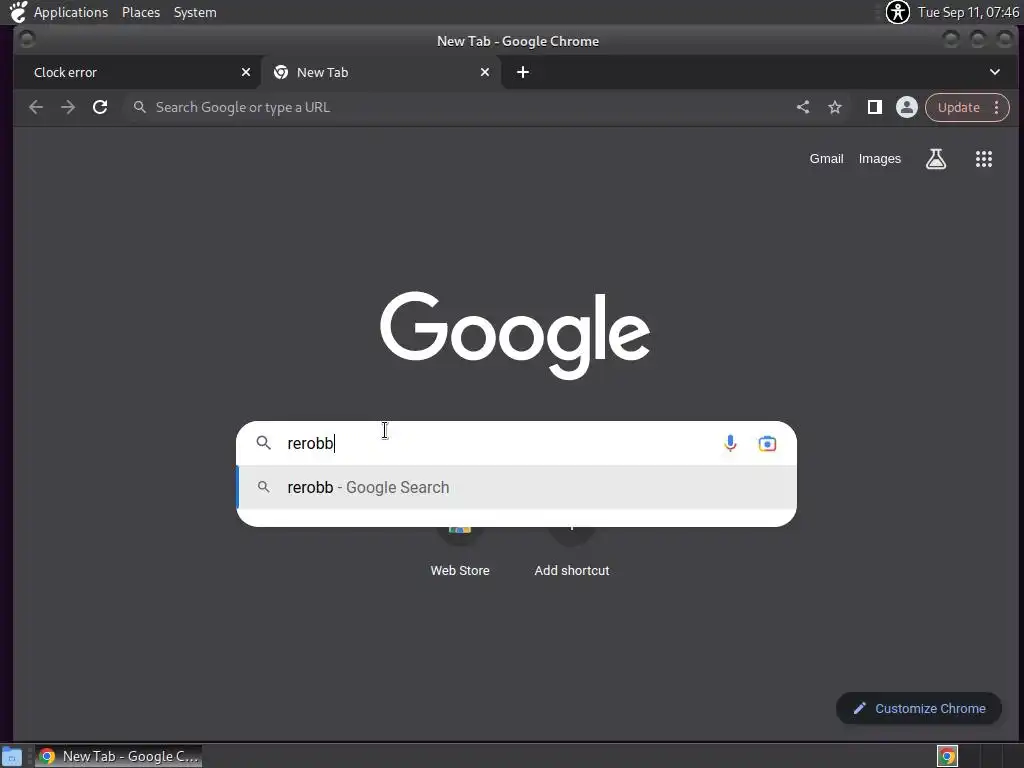
Task: Click the show desktop icon in taskbar
Action: pos(12,756)
